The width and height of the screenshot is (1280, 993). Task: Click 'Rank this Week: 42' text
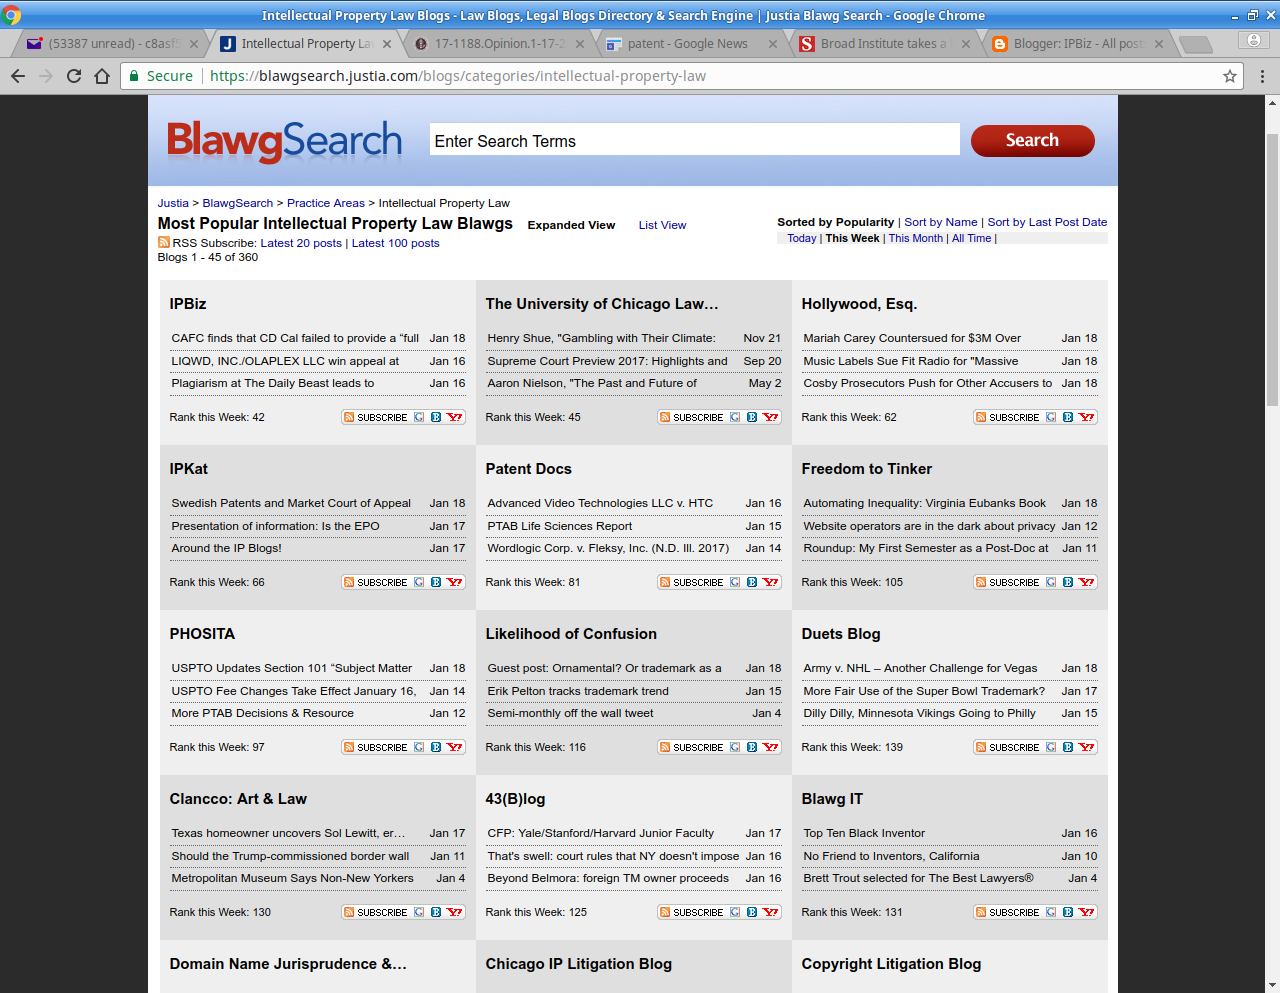pyautogui.click(x=217, y=417)
